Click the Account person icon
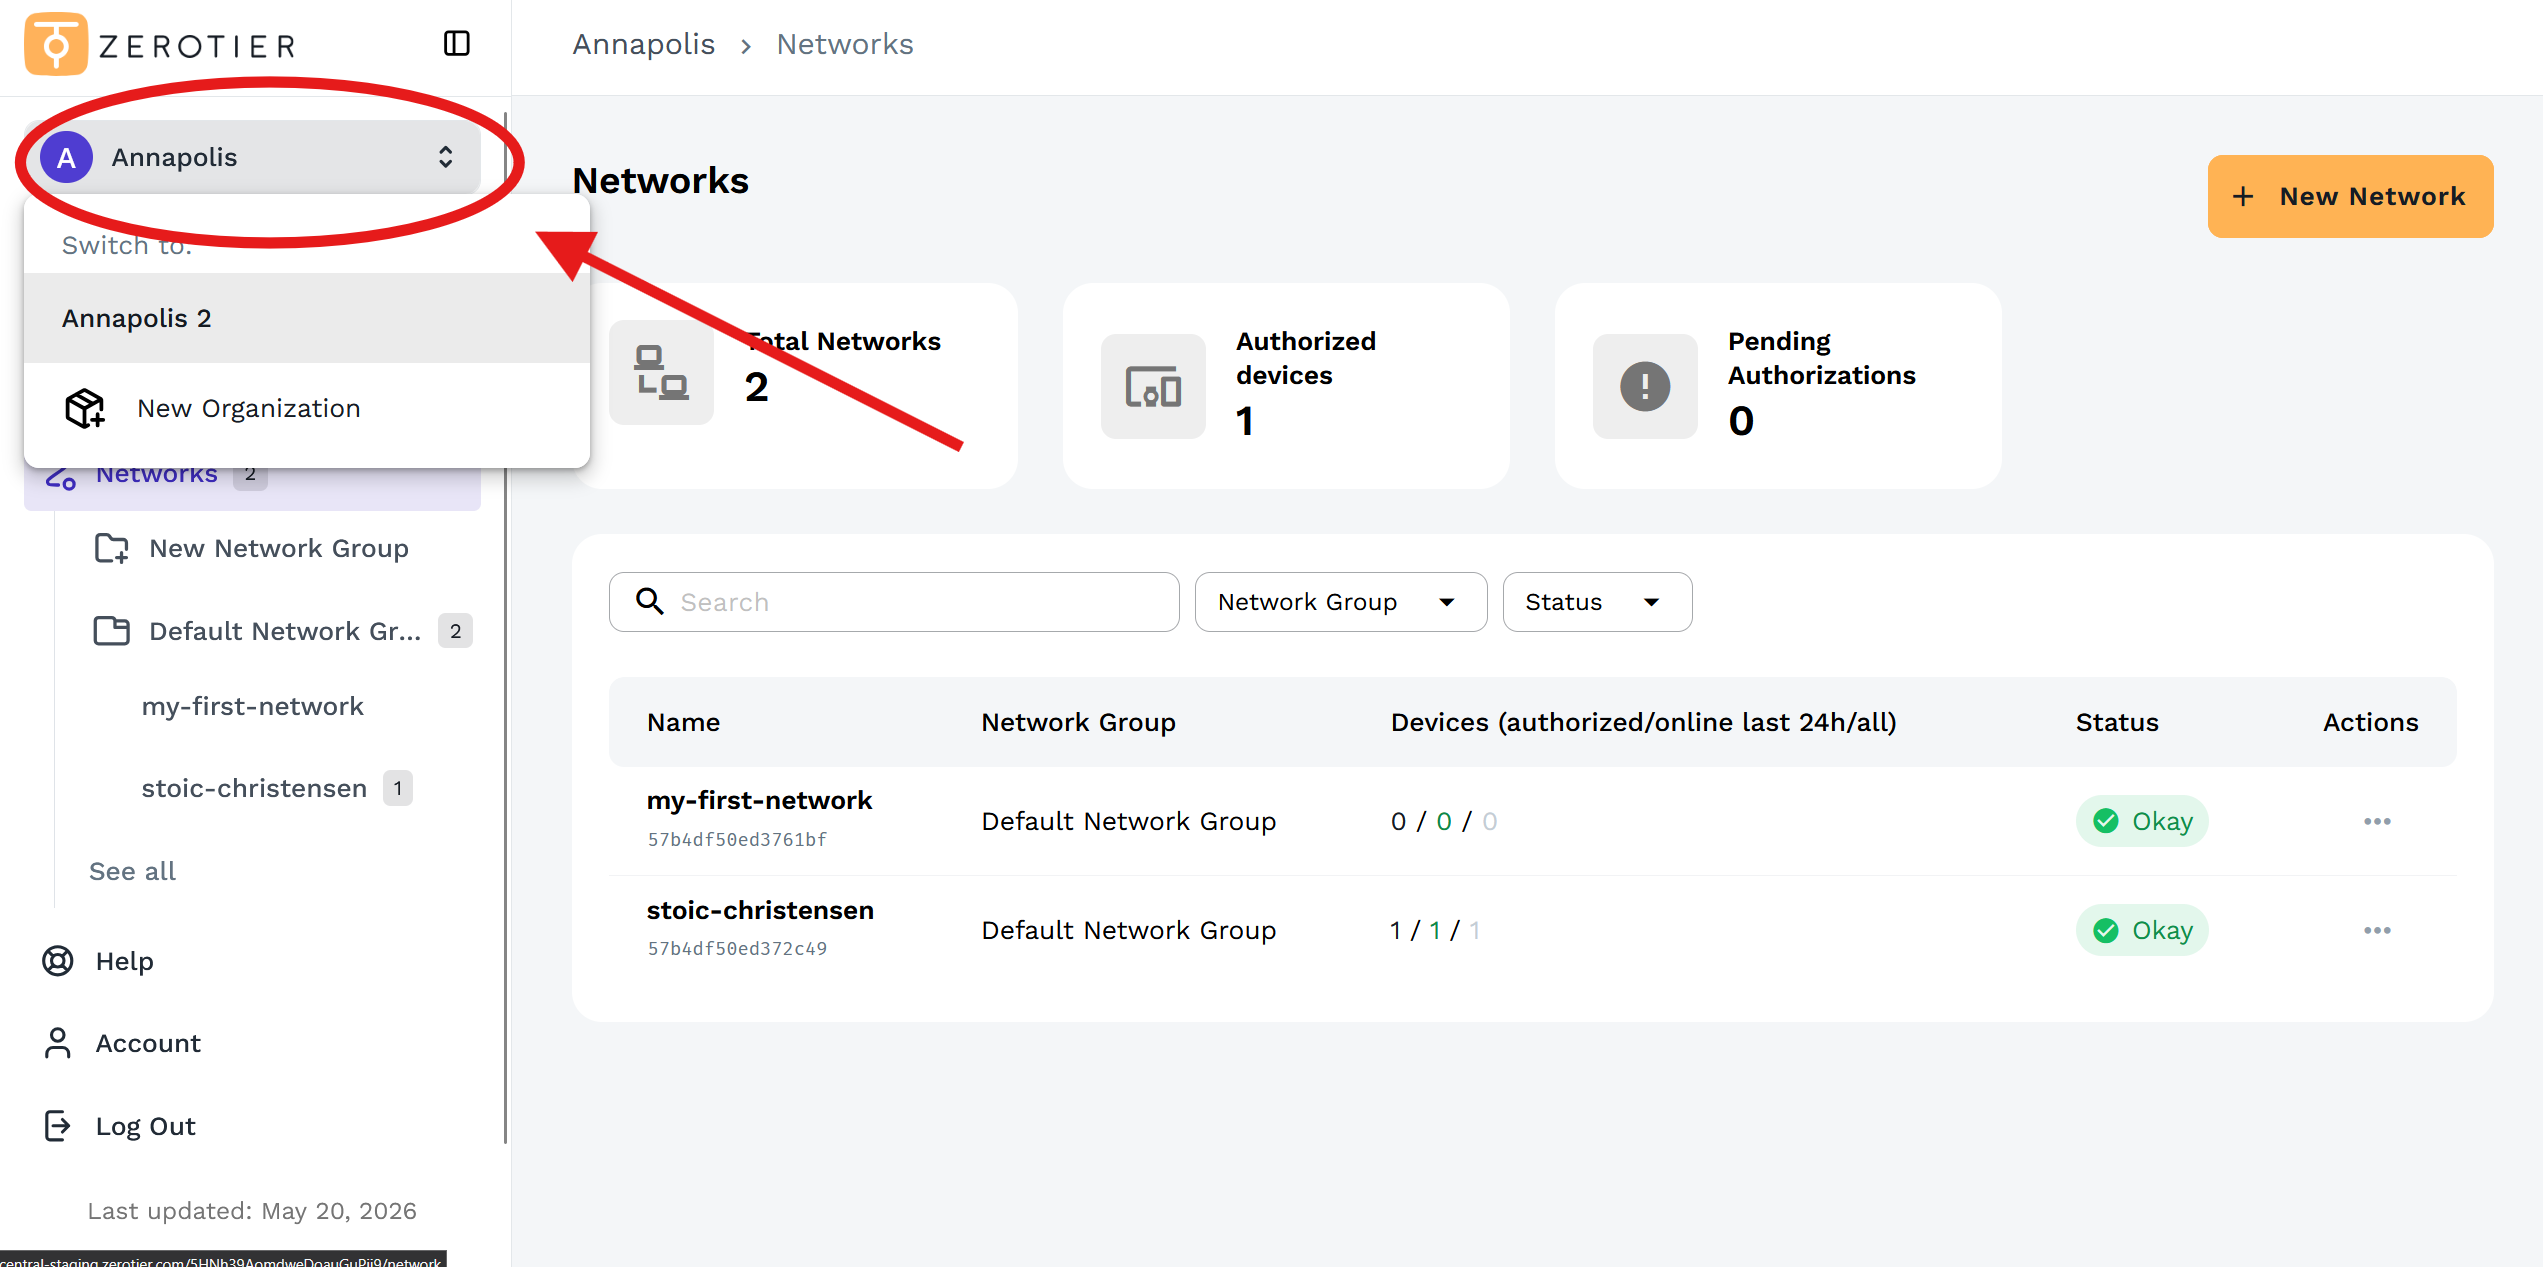2543x1267 pixels. click(x=58, y=1043)
